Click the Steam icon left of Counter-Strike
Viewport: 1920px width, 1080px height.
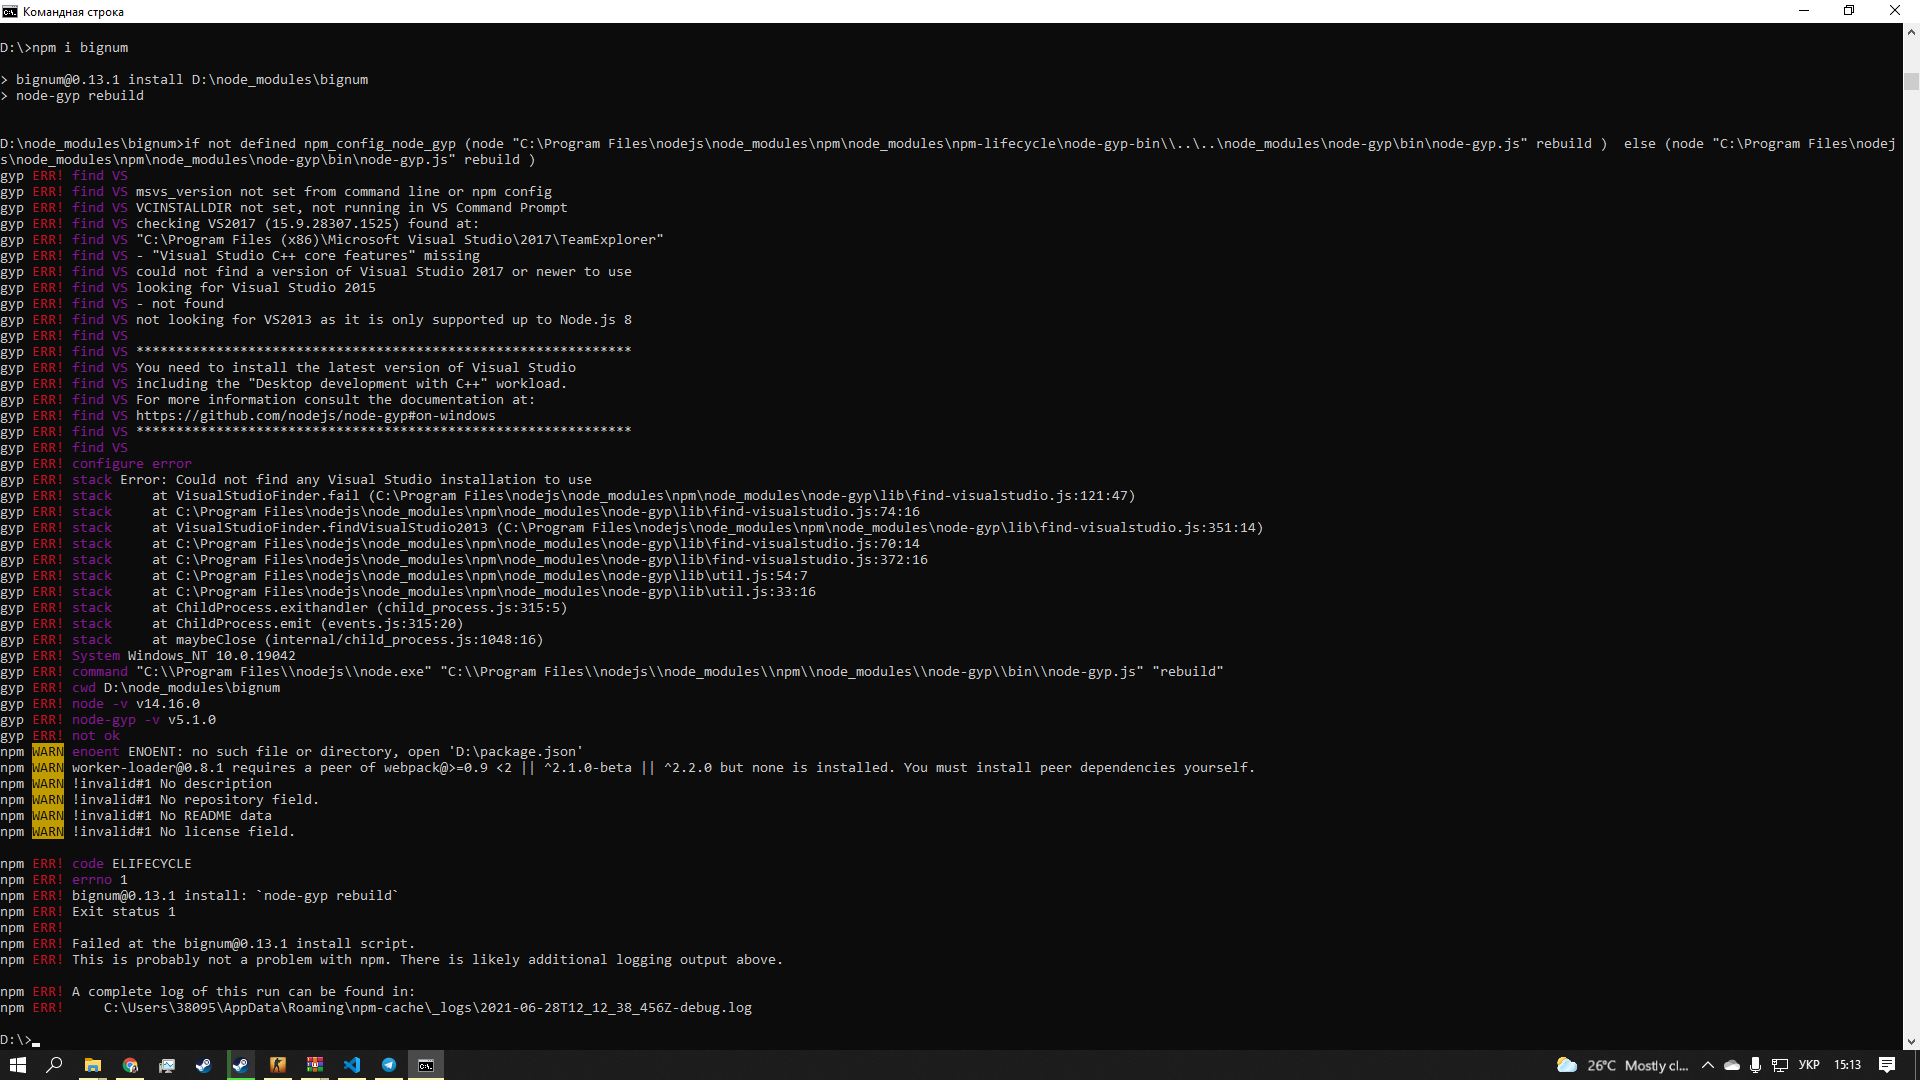[x=241, y=1065]
